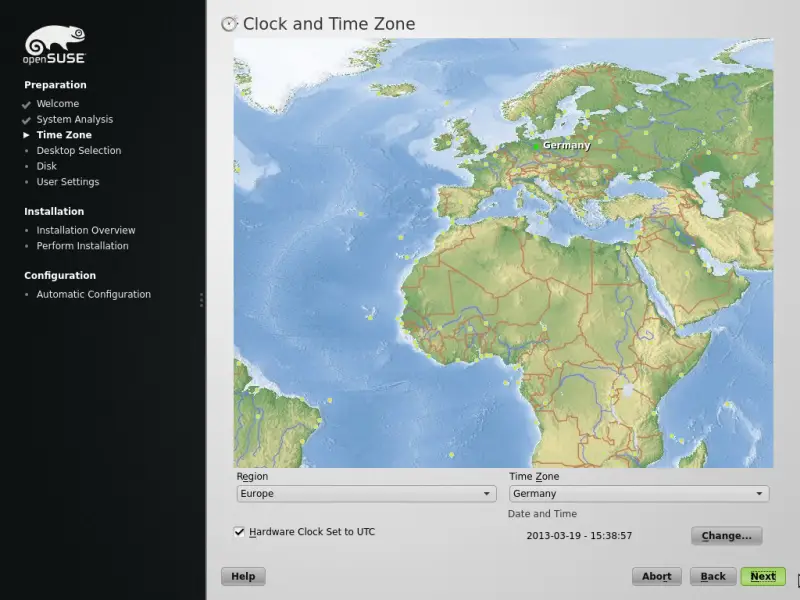Viewport: 800px width, 600px height.
Task: Select the Welcome step in sidebar
Action: click(x=58, y=104)
